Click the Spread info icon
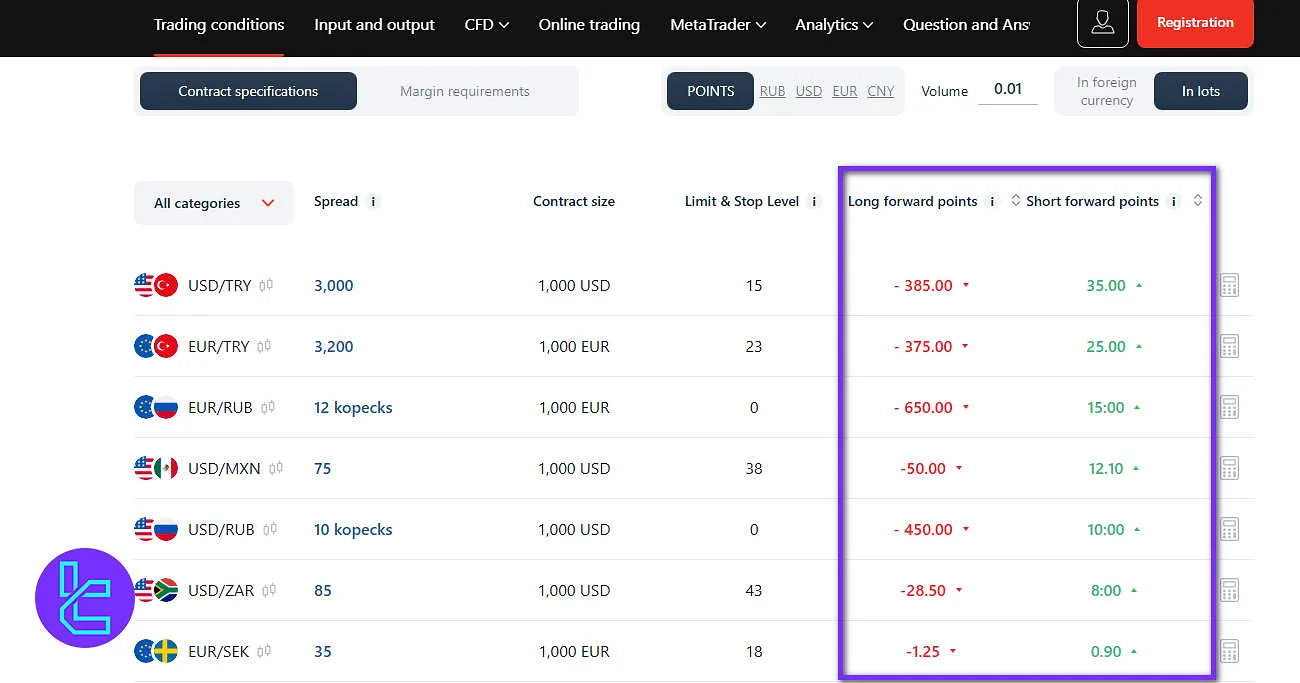 click(372, 201)
